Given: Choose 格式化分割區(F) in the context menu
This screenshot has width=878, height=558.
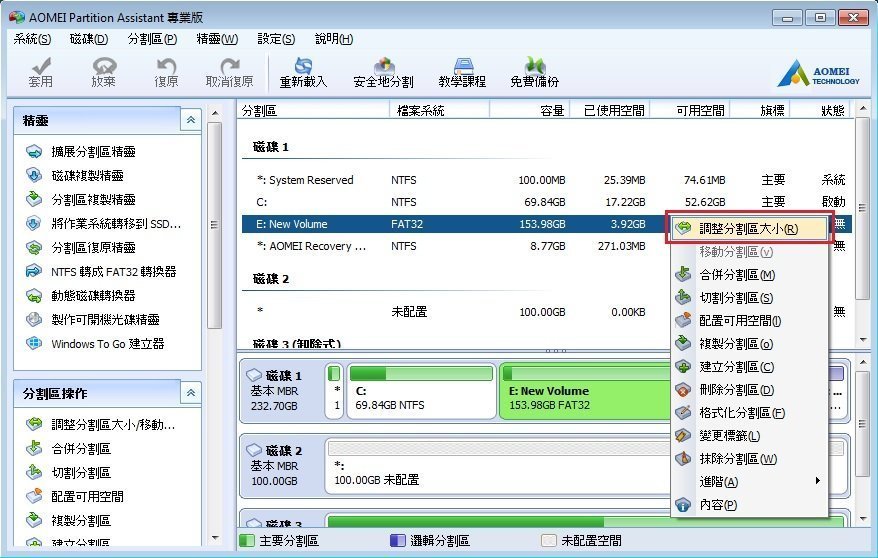Looking at the screenshot, I should 749,412.
